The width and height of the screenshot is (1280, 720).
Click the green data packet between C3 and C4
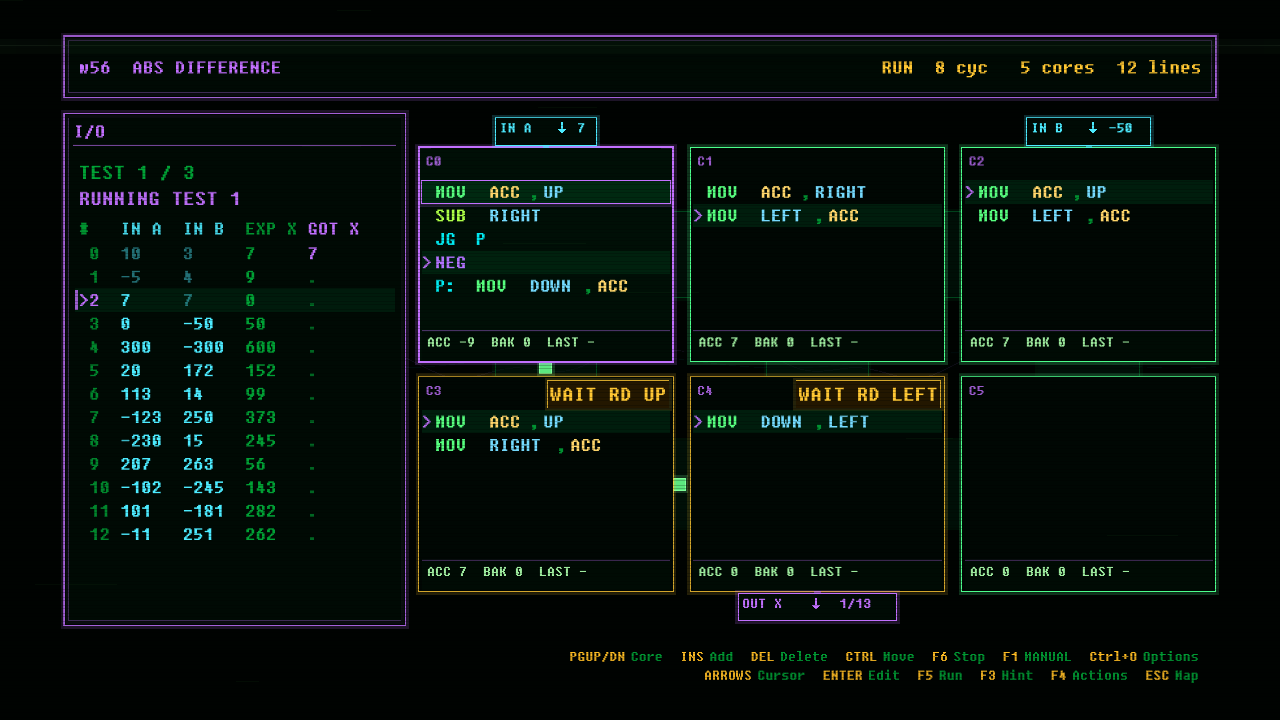(x=680, y=484)
